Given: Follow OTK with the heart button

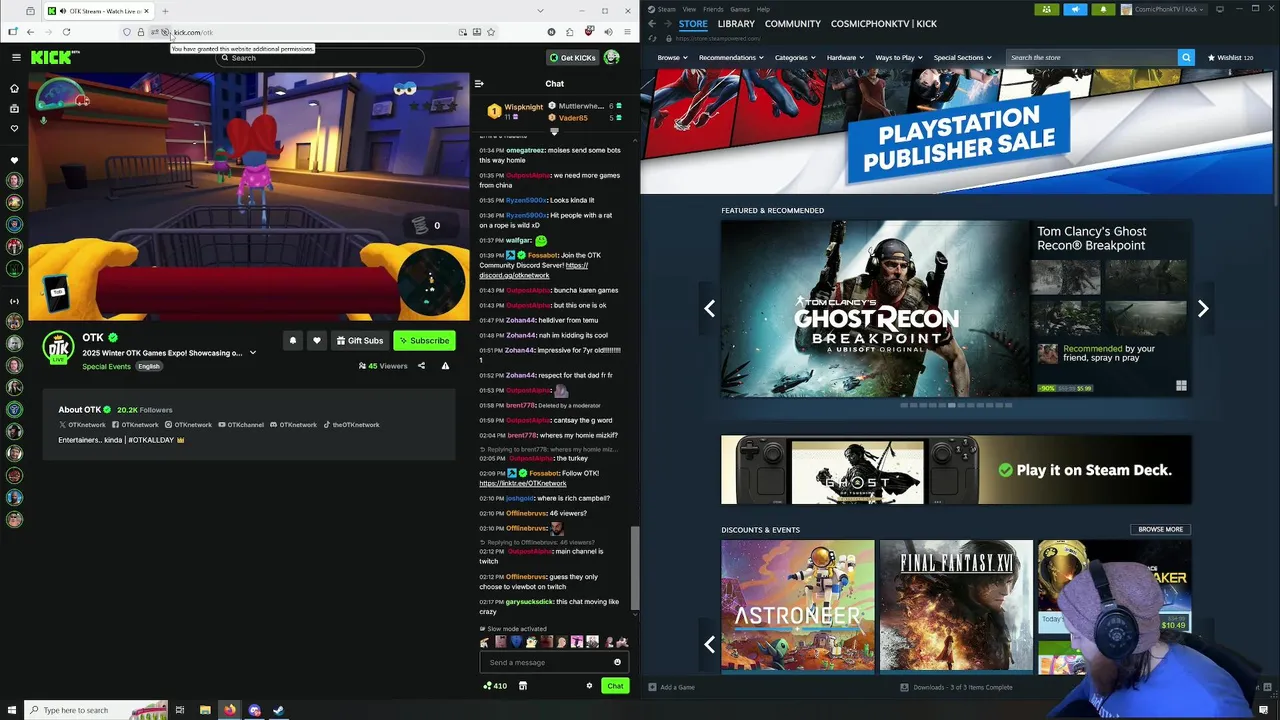Looking at the screenshot, I should 317,340.
